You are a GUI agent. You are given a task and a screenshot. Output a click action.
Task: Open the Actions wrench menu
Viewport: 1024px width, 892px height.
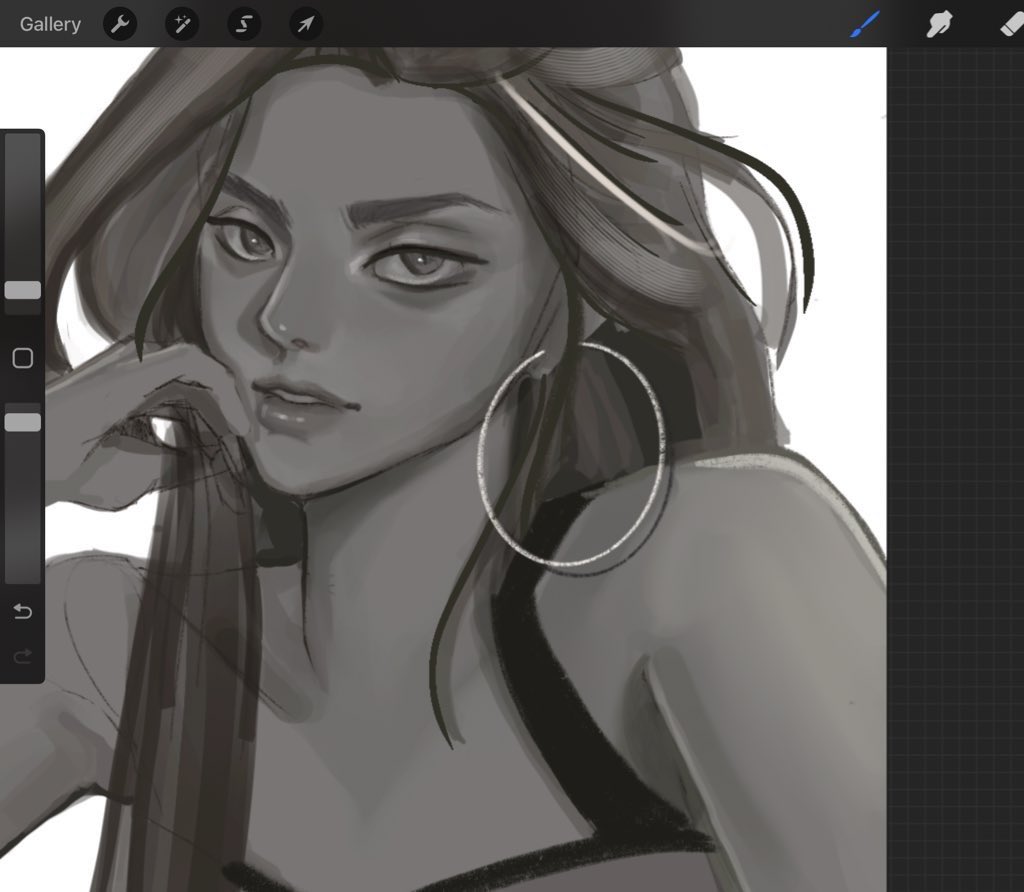coord(120,24)
